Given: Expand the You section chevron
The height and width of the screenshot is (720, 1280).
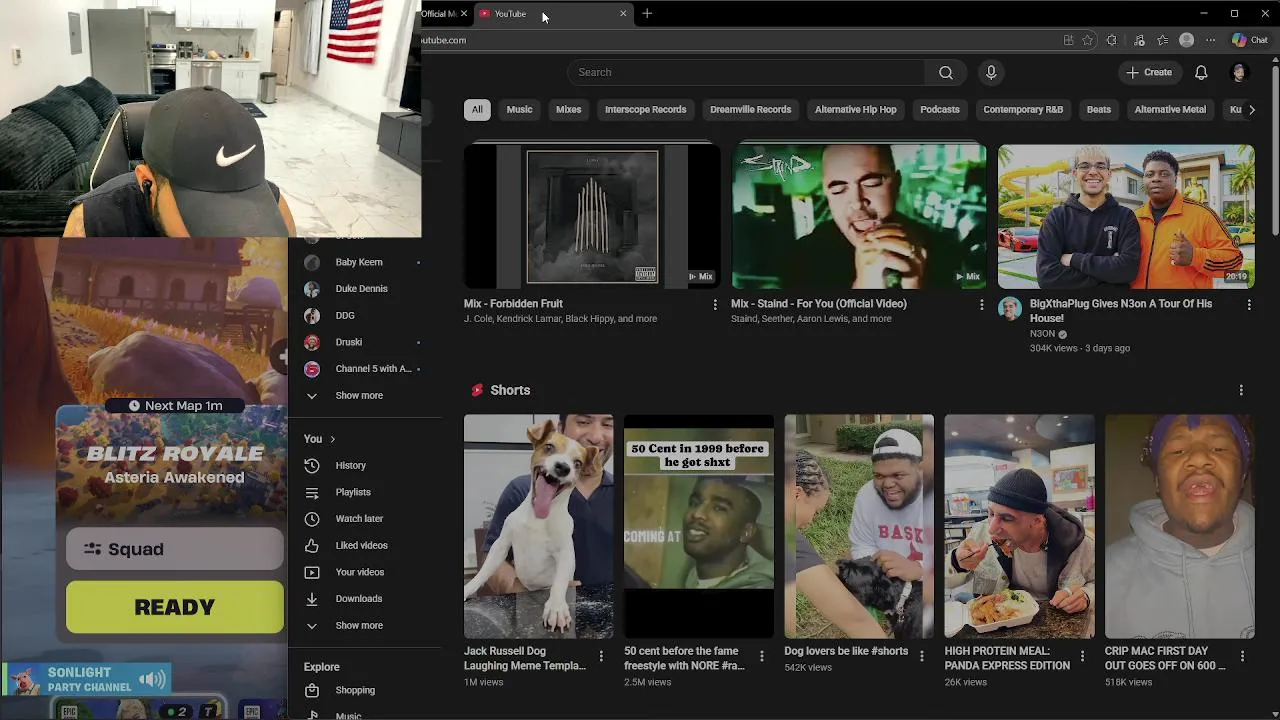Looking at the screenshot, I should 332,439.
